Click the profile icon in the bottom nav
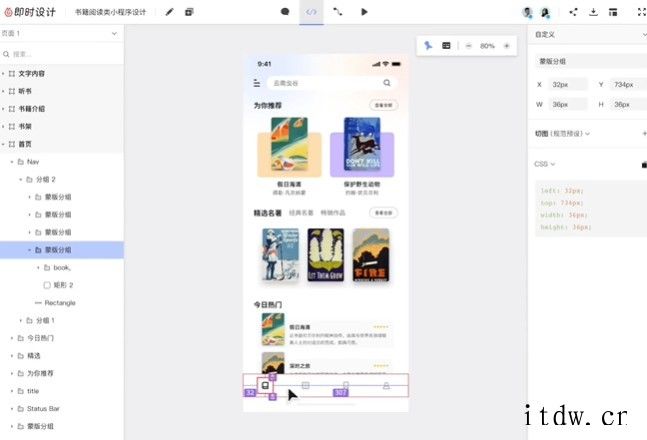Image resolution: width=647 pixels, height=440 pixels. (x=386, y=386)
